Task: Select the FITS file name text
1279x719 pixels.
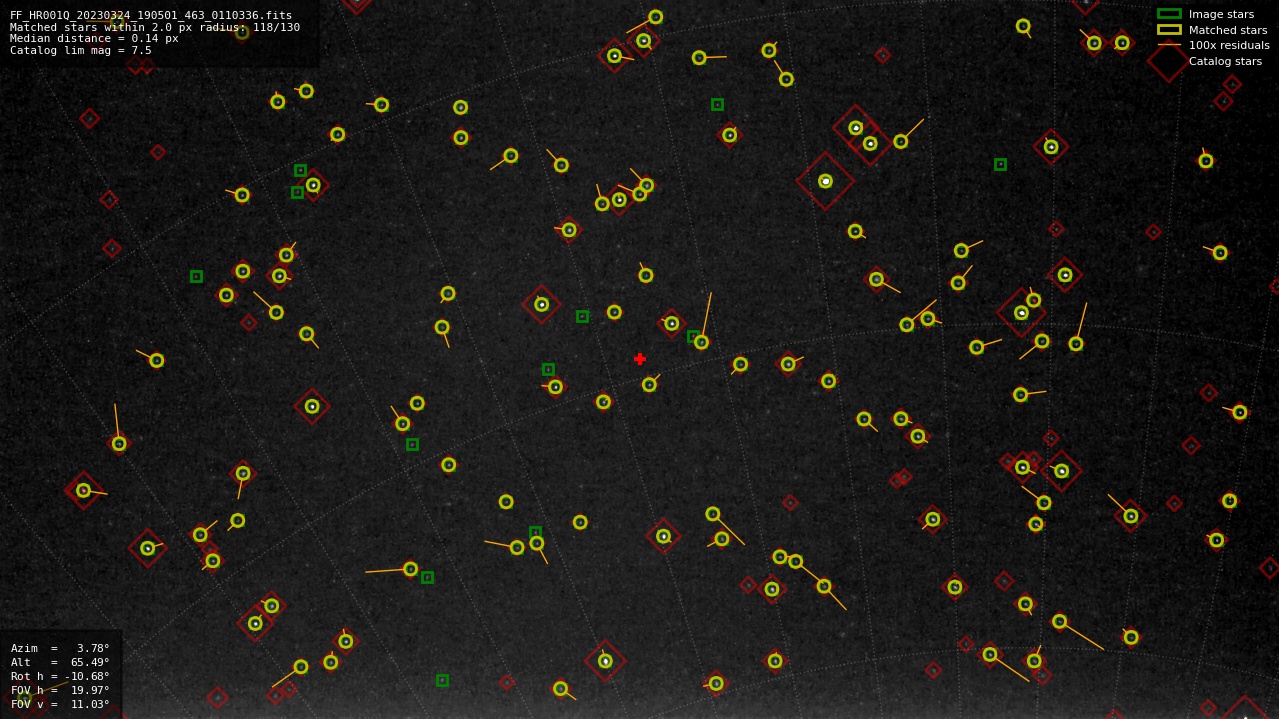Action: click(x=151, y=15)
